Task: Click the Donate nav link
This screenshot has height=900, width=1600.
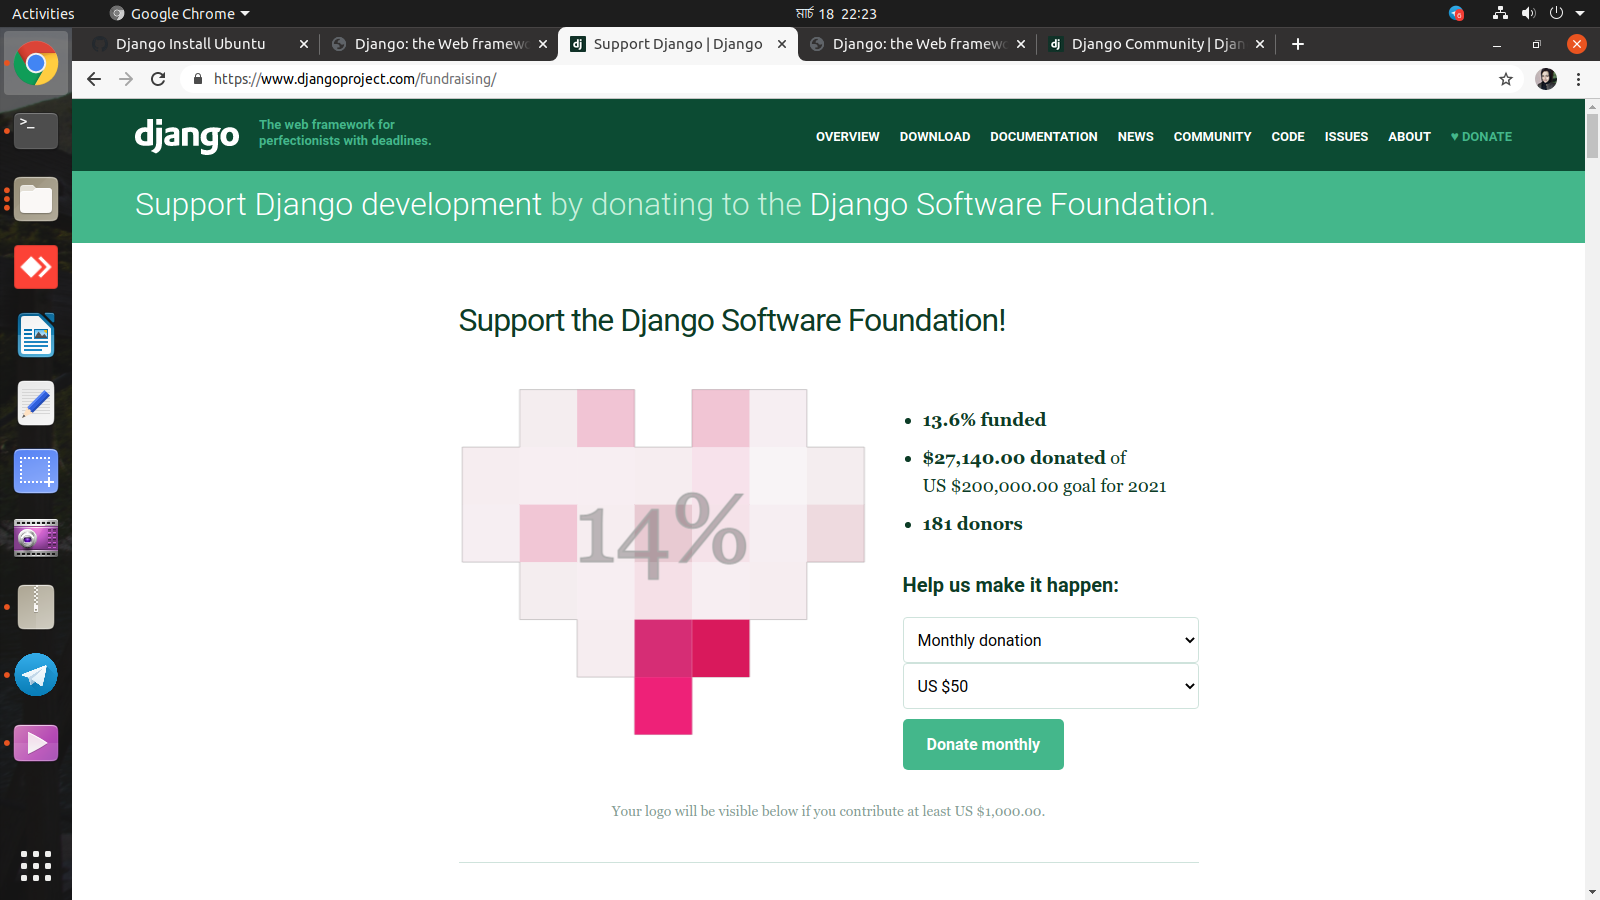Action: click(1481, 137)
